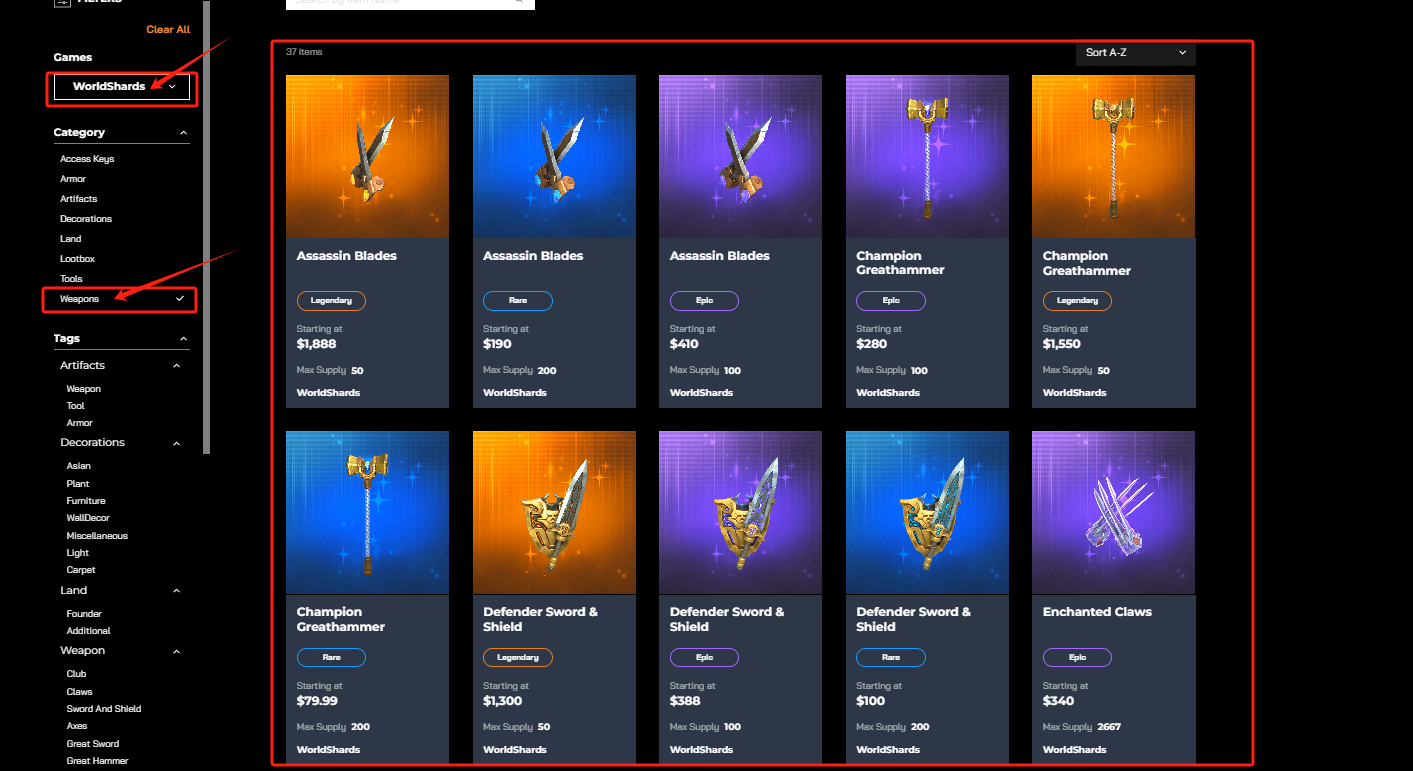
Task: Open the Legendary Defender Sword & Shield image
Action: coord(554,513)
